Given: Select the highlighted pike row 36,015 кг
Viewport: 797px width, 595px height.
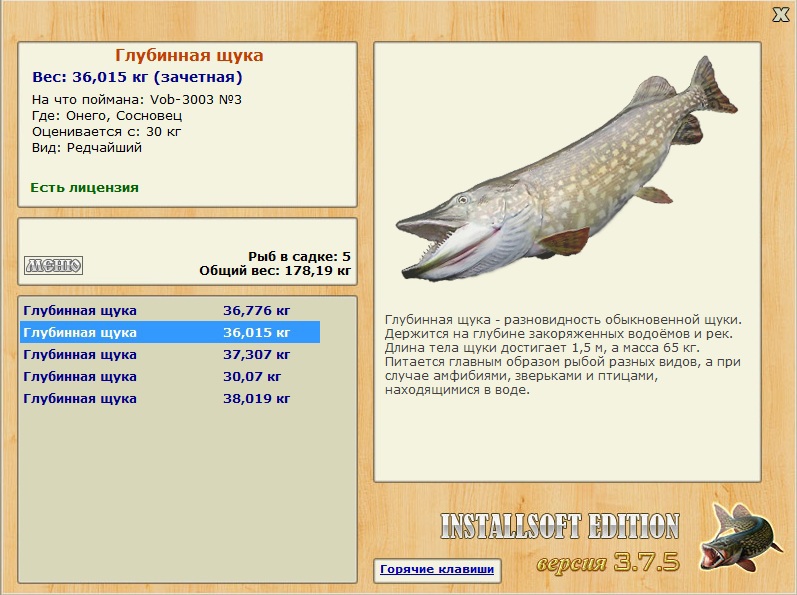Looking at the screenshot, I should [170, 332].
